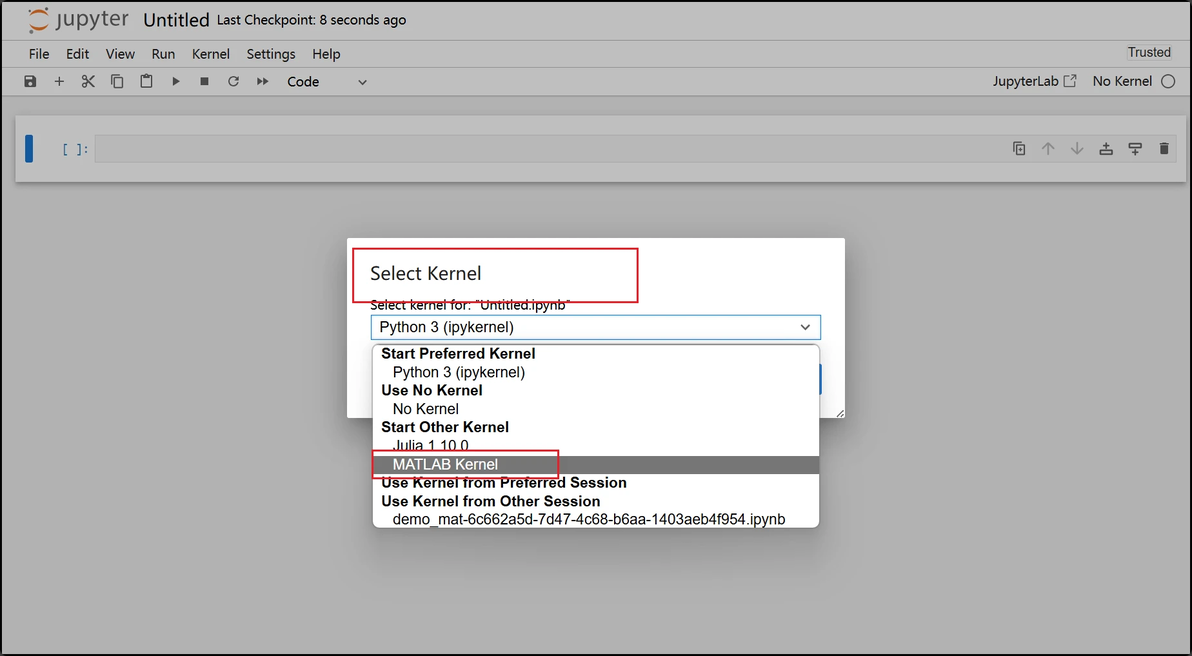Image resolution: width=1192 pixels, height=656 pixels.
Task: Choose MATLAB Kernel from the list
Action: 445,464
